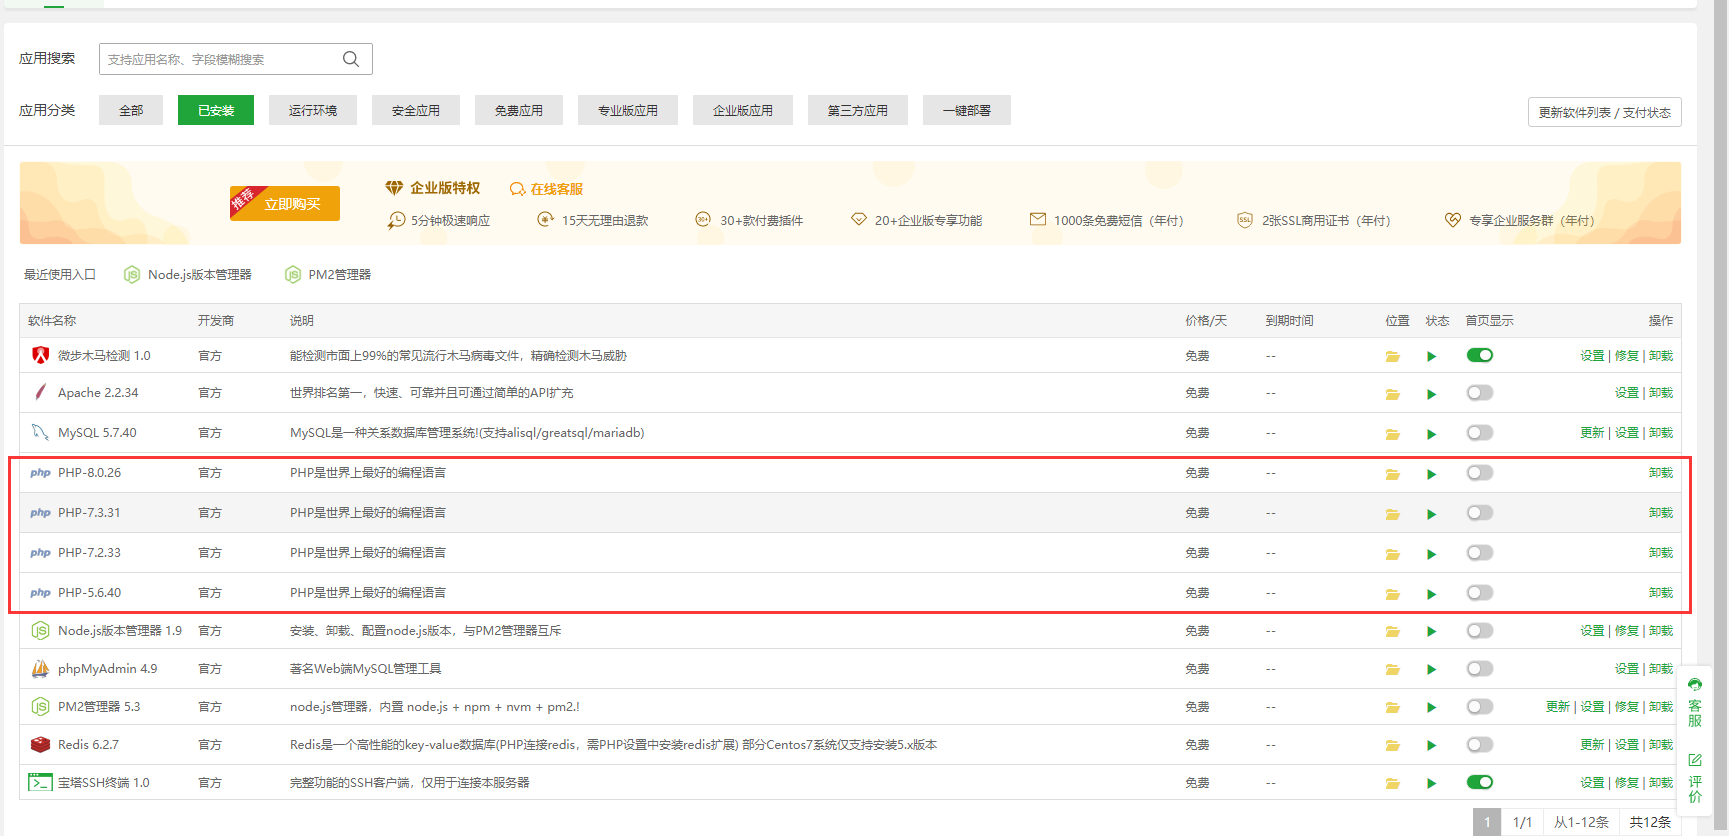Uninstall PHP-5.6.40 via 卸载 link
Viewport: 1729px width, 836px height.
(1661, 593)
